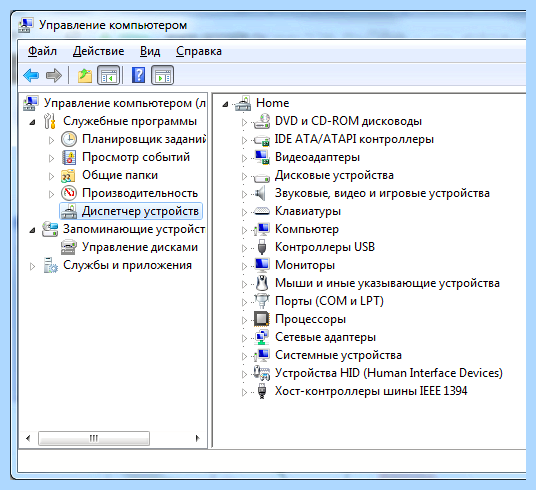Select Производительность in the tree
The height and width of the screenshot is (490, 536).
[x=140, y=193]
